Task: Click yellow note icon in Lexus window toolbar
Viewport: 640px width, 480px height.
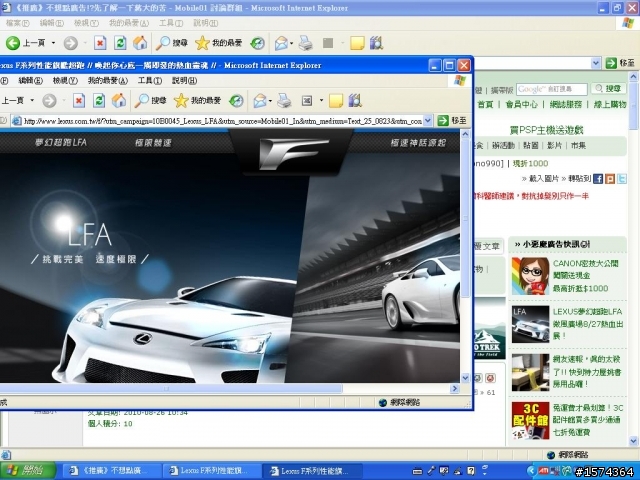Action: pyautogui.click(x=336, y=100)
